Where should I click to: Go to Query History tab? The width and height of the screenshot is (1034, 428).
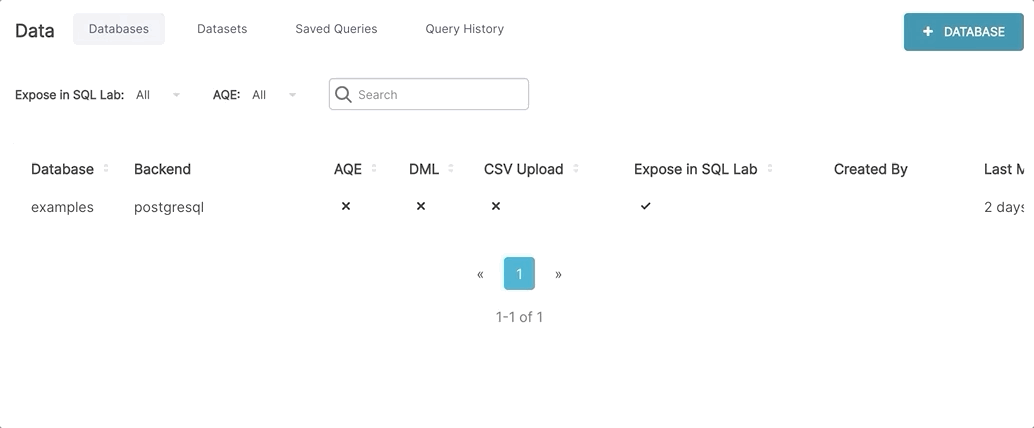coord(464,29)
